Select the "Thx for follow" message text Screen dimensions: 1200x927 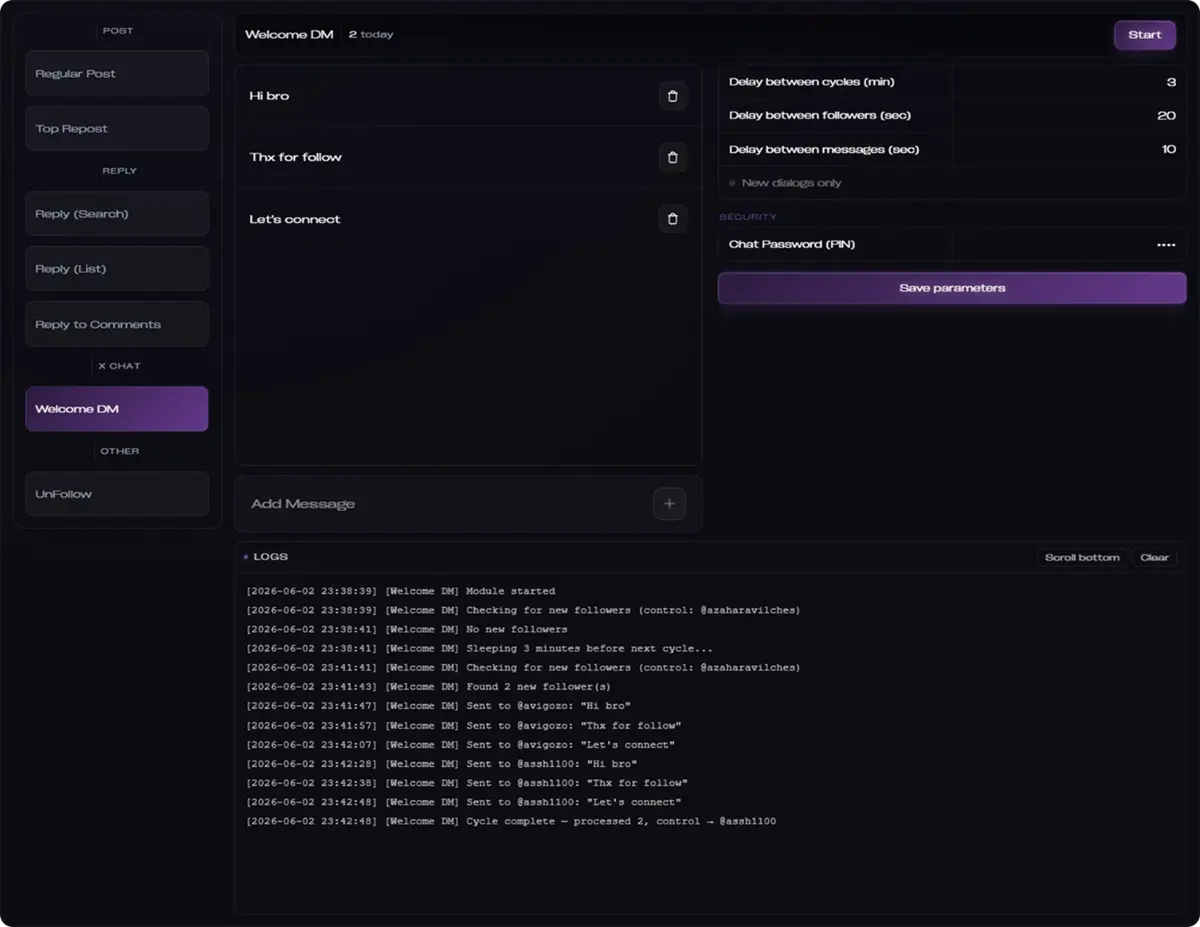[x=296, y=157]
